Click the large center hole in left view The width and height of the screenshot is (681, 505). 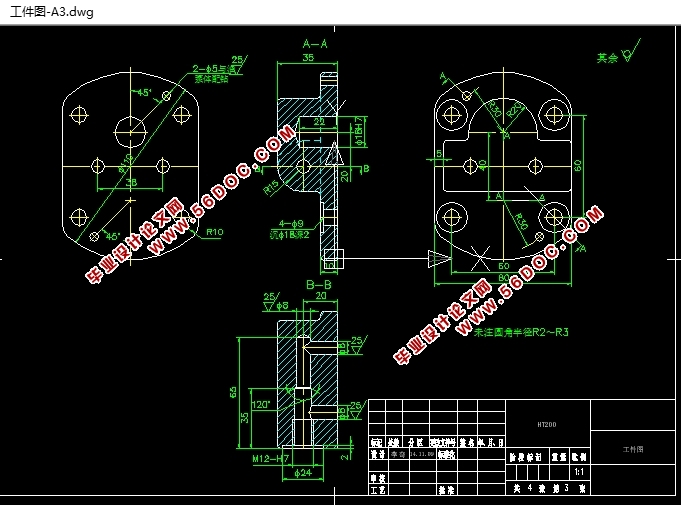(129, 127)
